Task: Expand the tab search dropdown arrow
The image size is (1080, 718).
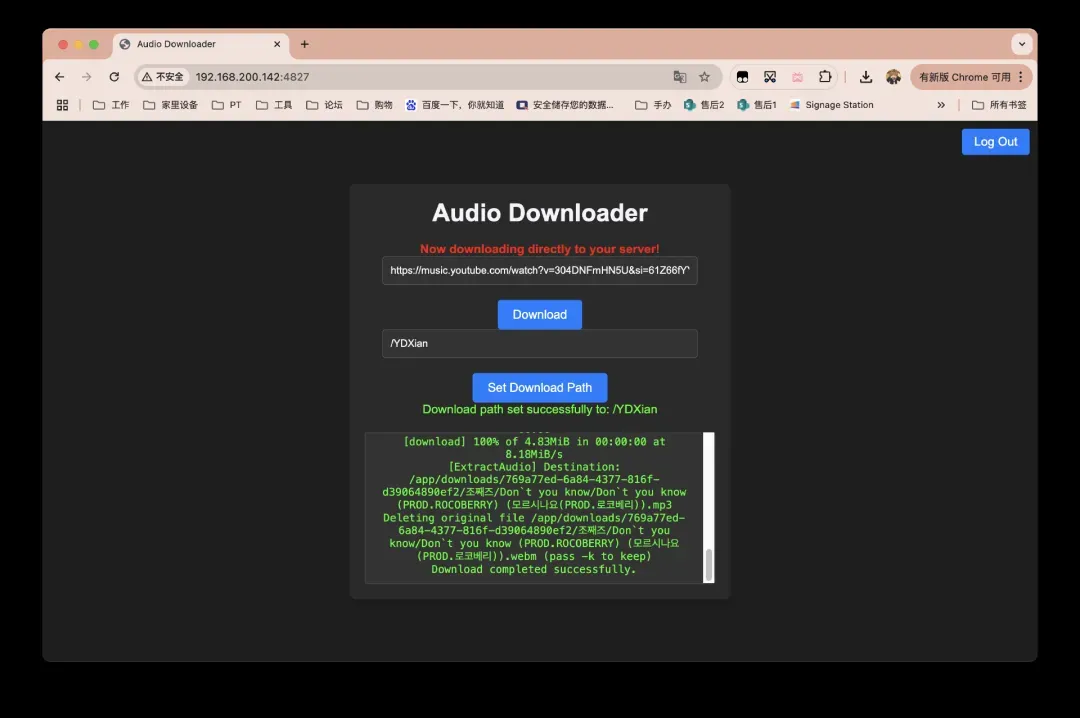Action: tap(1021, 44)
